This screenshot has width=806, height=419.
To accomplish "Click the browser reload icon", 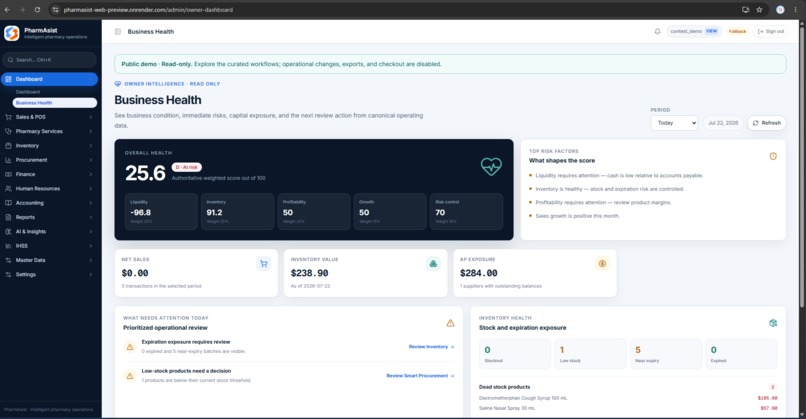I will tap(38, 10).
